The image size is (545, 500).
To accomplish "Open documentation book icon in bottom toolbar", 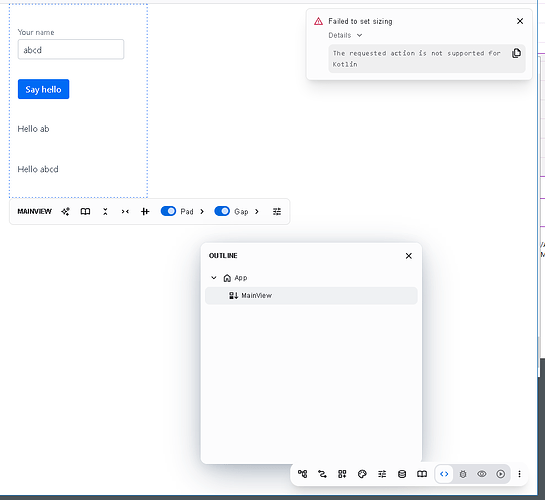I will (x=422, y=474).
